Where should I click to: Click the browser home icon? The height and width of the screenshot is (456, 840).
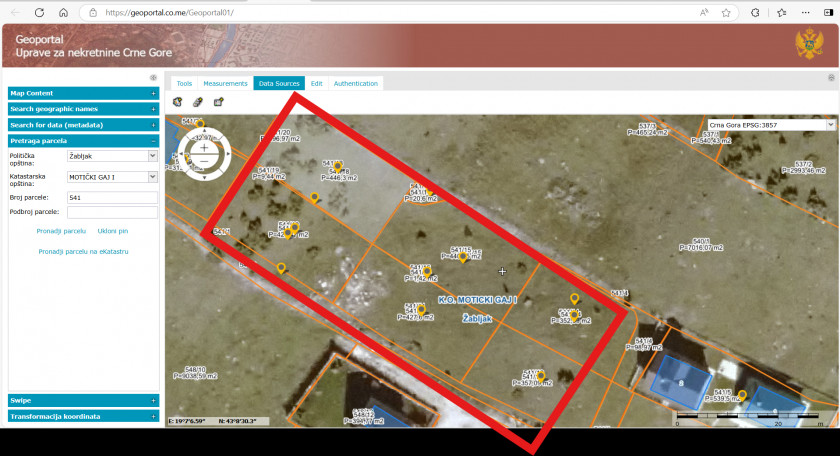[x=63, y=13]
